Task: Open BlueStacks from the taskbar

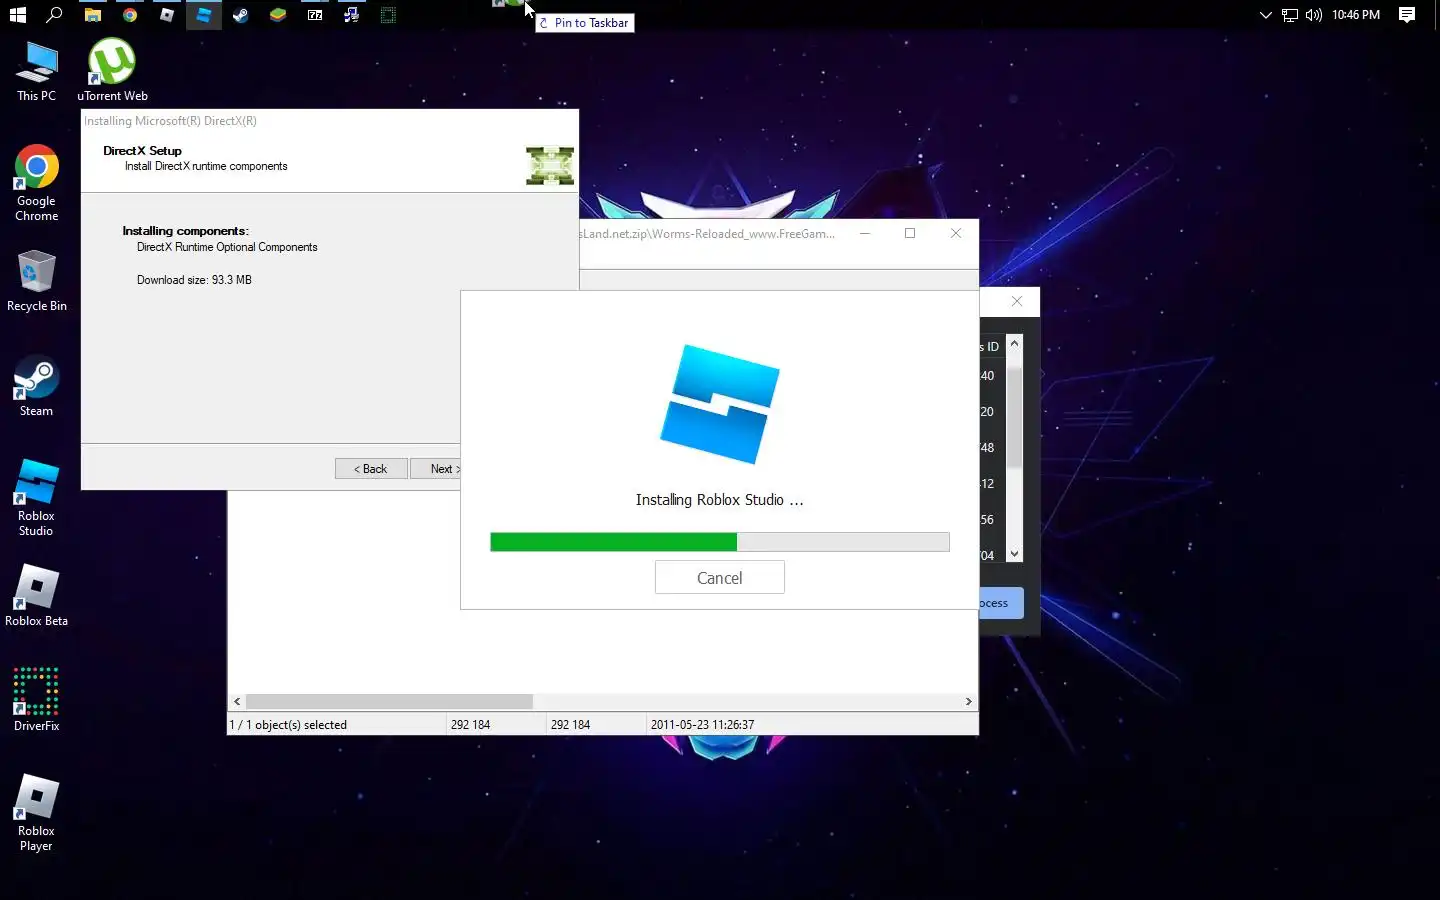Action: pos(277,15)
